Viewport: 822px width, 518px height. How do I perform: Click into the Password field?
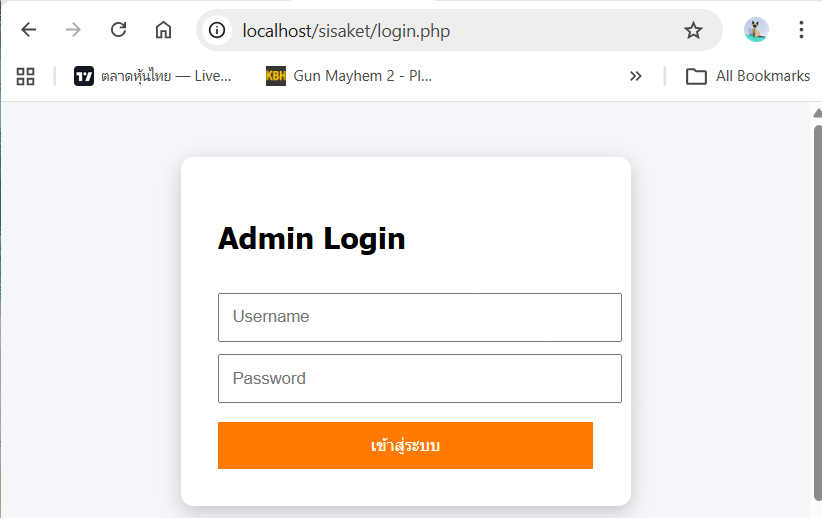[x=420, y=379]
